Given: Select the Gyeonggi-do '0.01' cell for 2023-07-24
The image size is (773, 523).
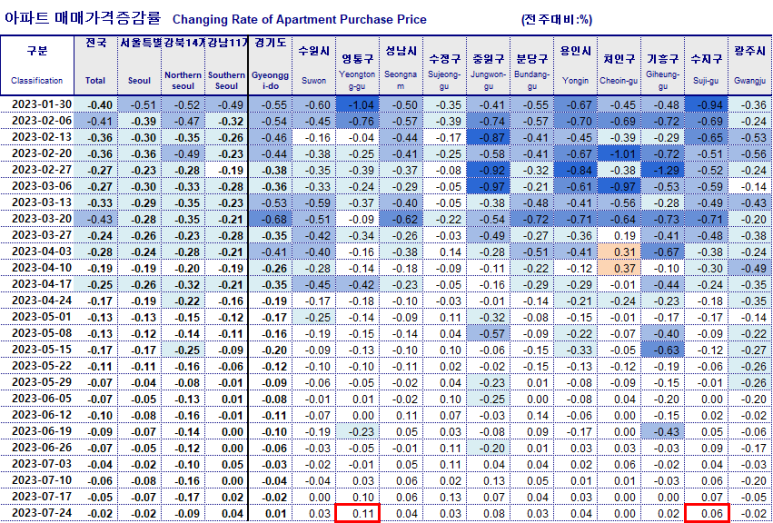Looking at the screenshot, I should [x=270, y=513].
